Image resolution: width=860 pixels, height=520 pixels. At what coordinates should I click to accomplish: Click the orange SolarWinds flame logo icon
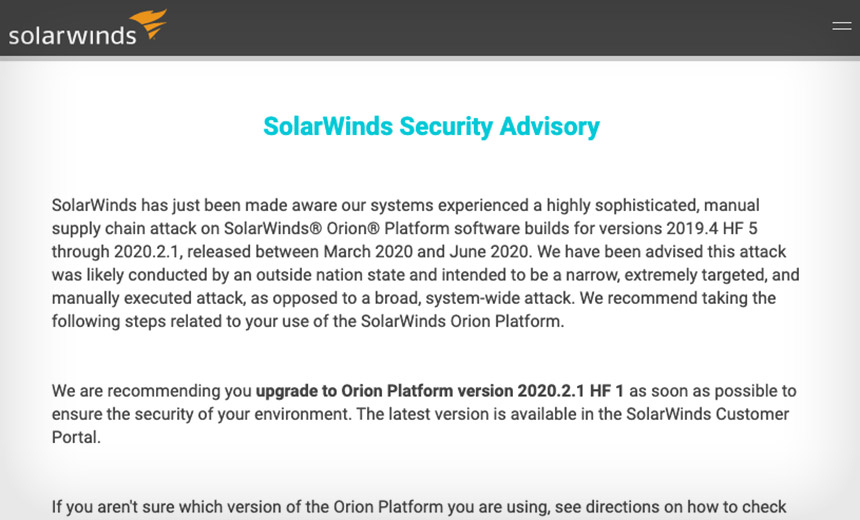pos(149,24)
